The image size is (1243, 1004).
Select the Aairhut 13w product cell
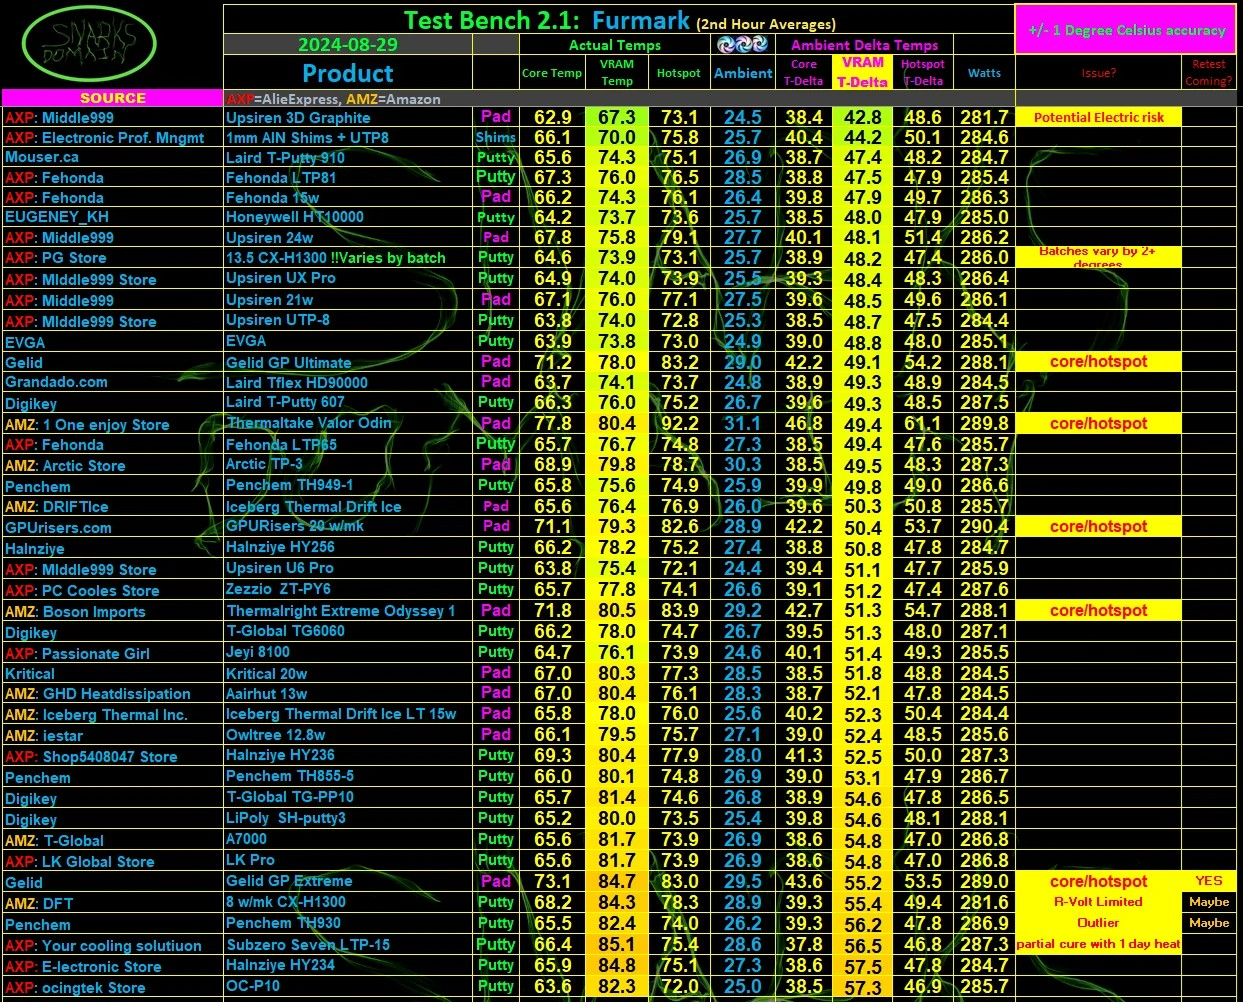tap(348, 693)
